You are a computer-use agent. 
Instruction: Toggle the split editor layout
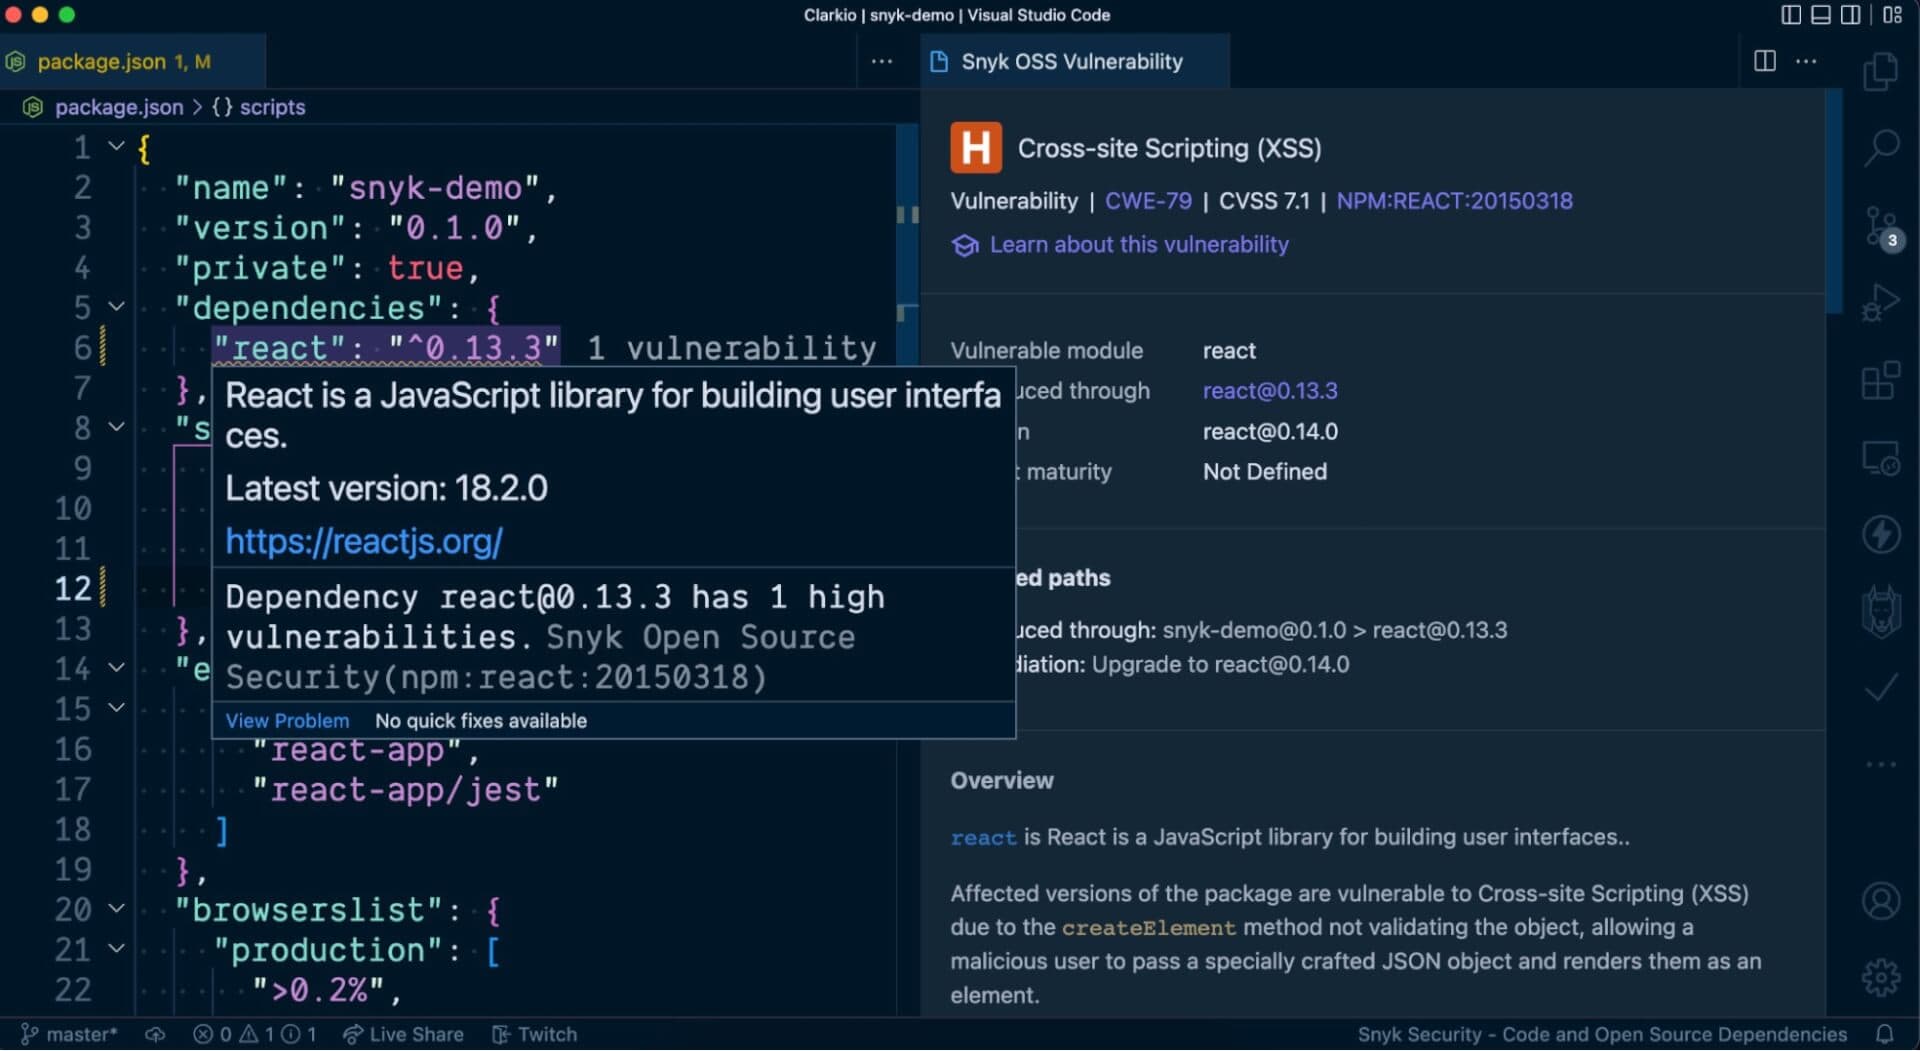pos(1765,61)
